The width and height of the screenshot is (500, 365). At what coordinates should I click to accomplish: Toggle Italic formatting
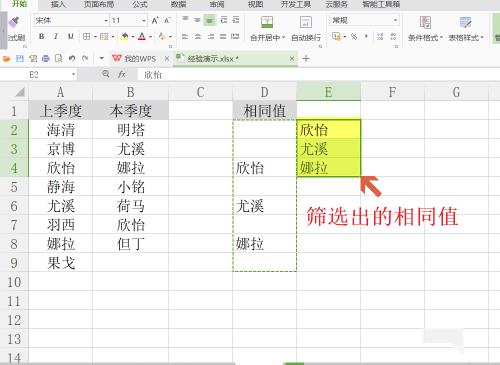[56, 36]
